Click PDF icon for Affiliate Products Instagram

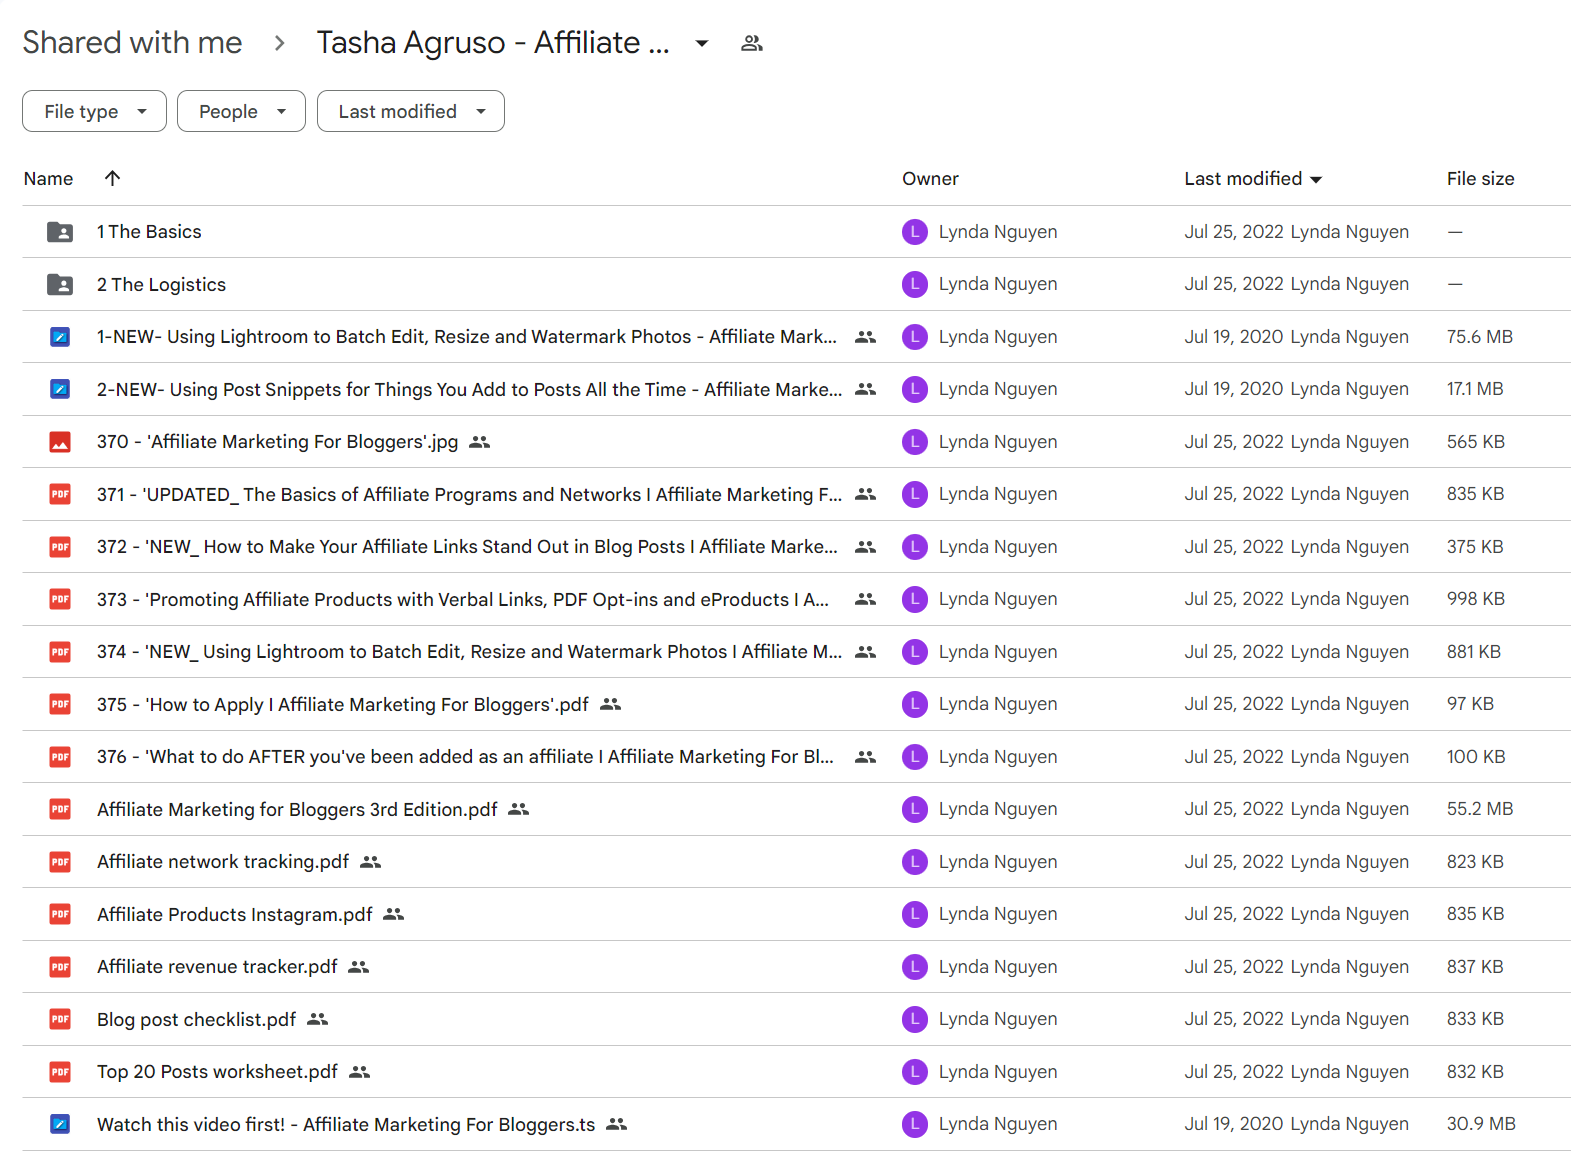coord(60,914)
